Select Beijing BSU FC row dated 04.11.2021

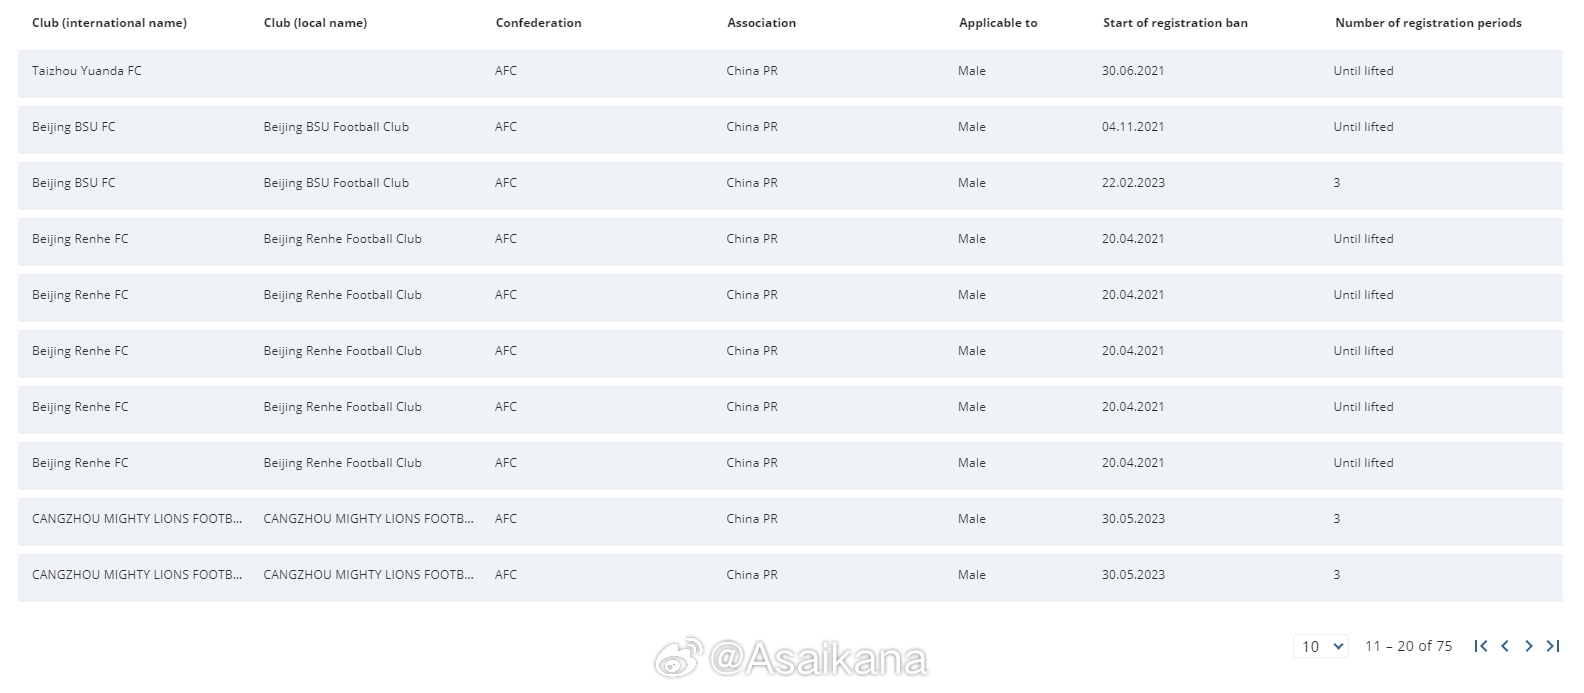coord(790,129)
